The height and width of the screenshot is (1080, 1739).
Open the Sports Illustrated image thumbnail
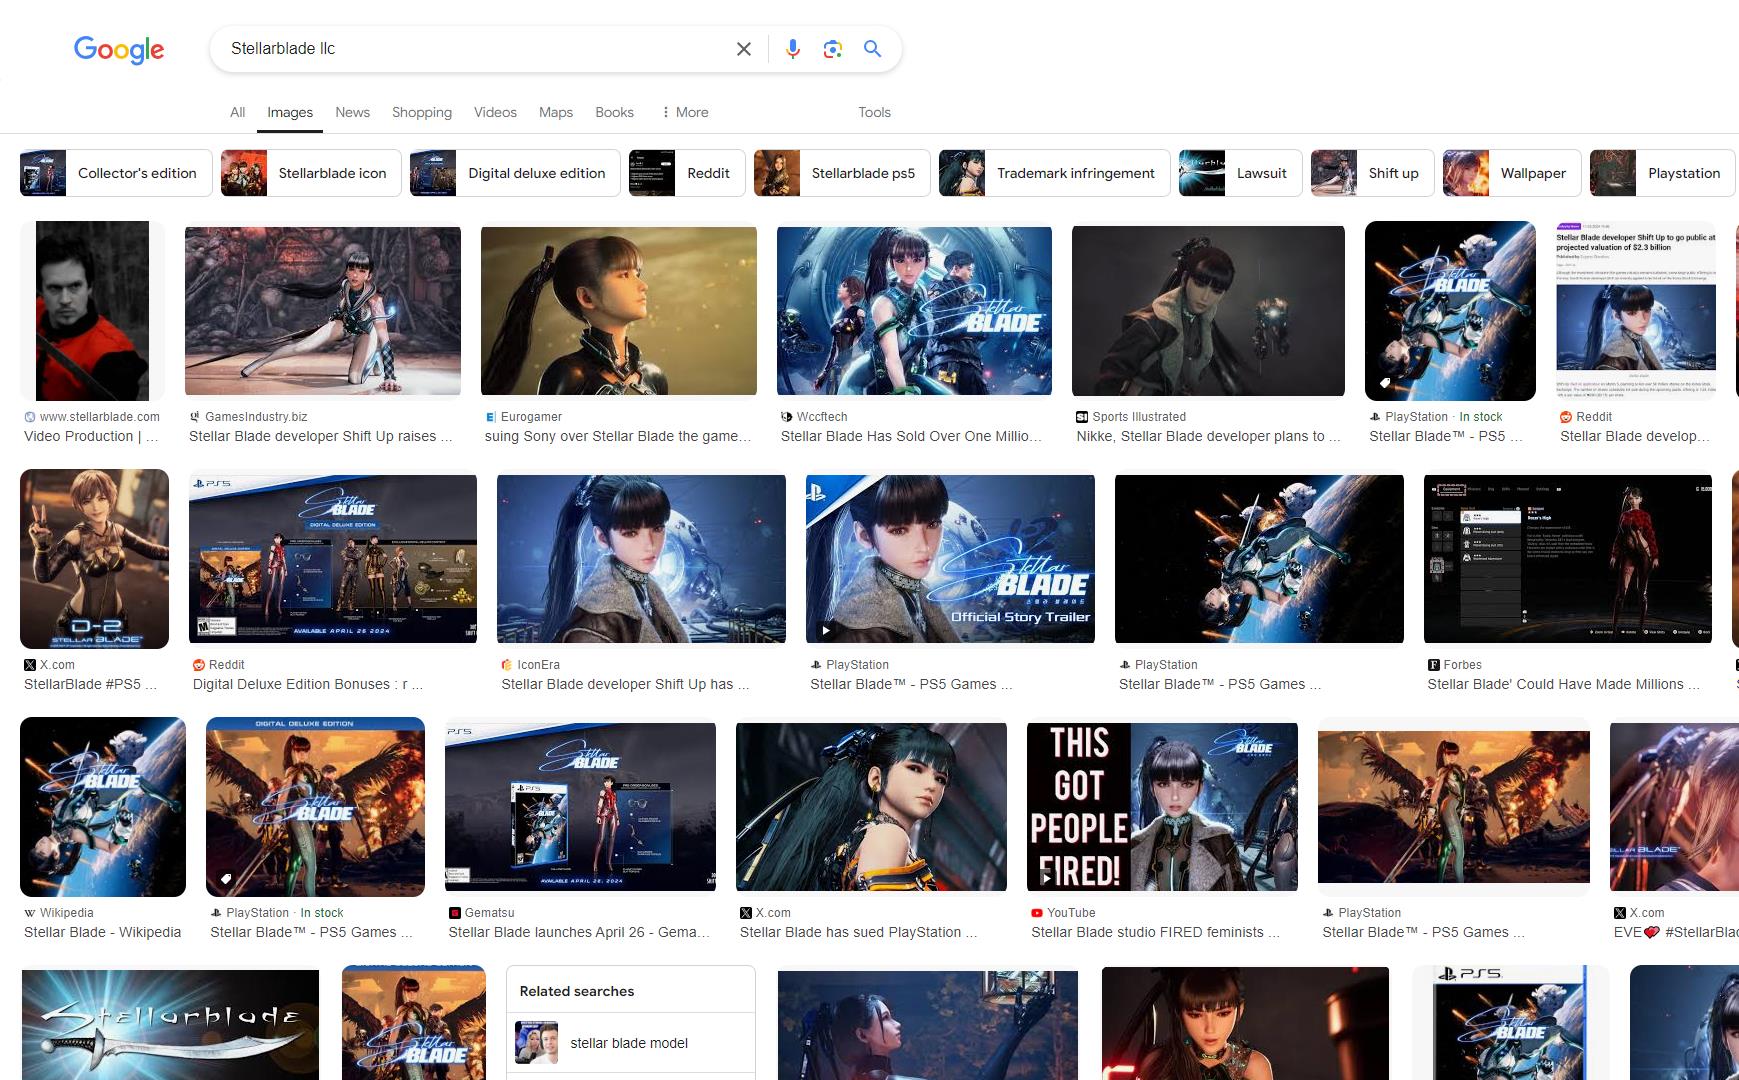(x=1208, y=311)
